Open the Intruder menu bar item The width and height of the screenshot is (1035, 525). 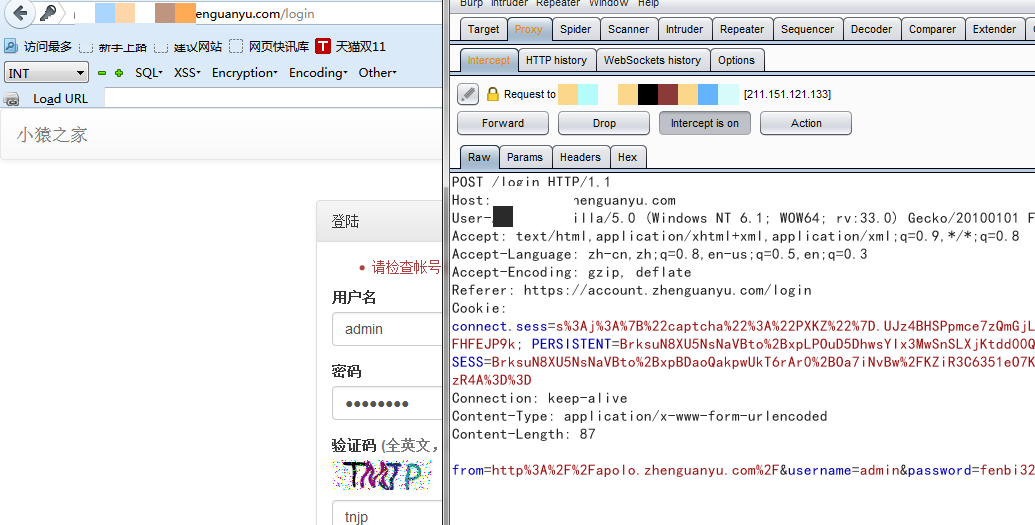pos(509,3)
